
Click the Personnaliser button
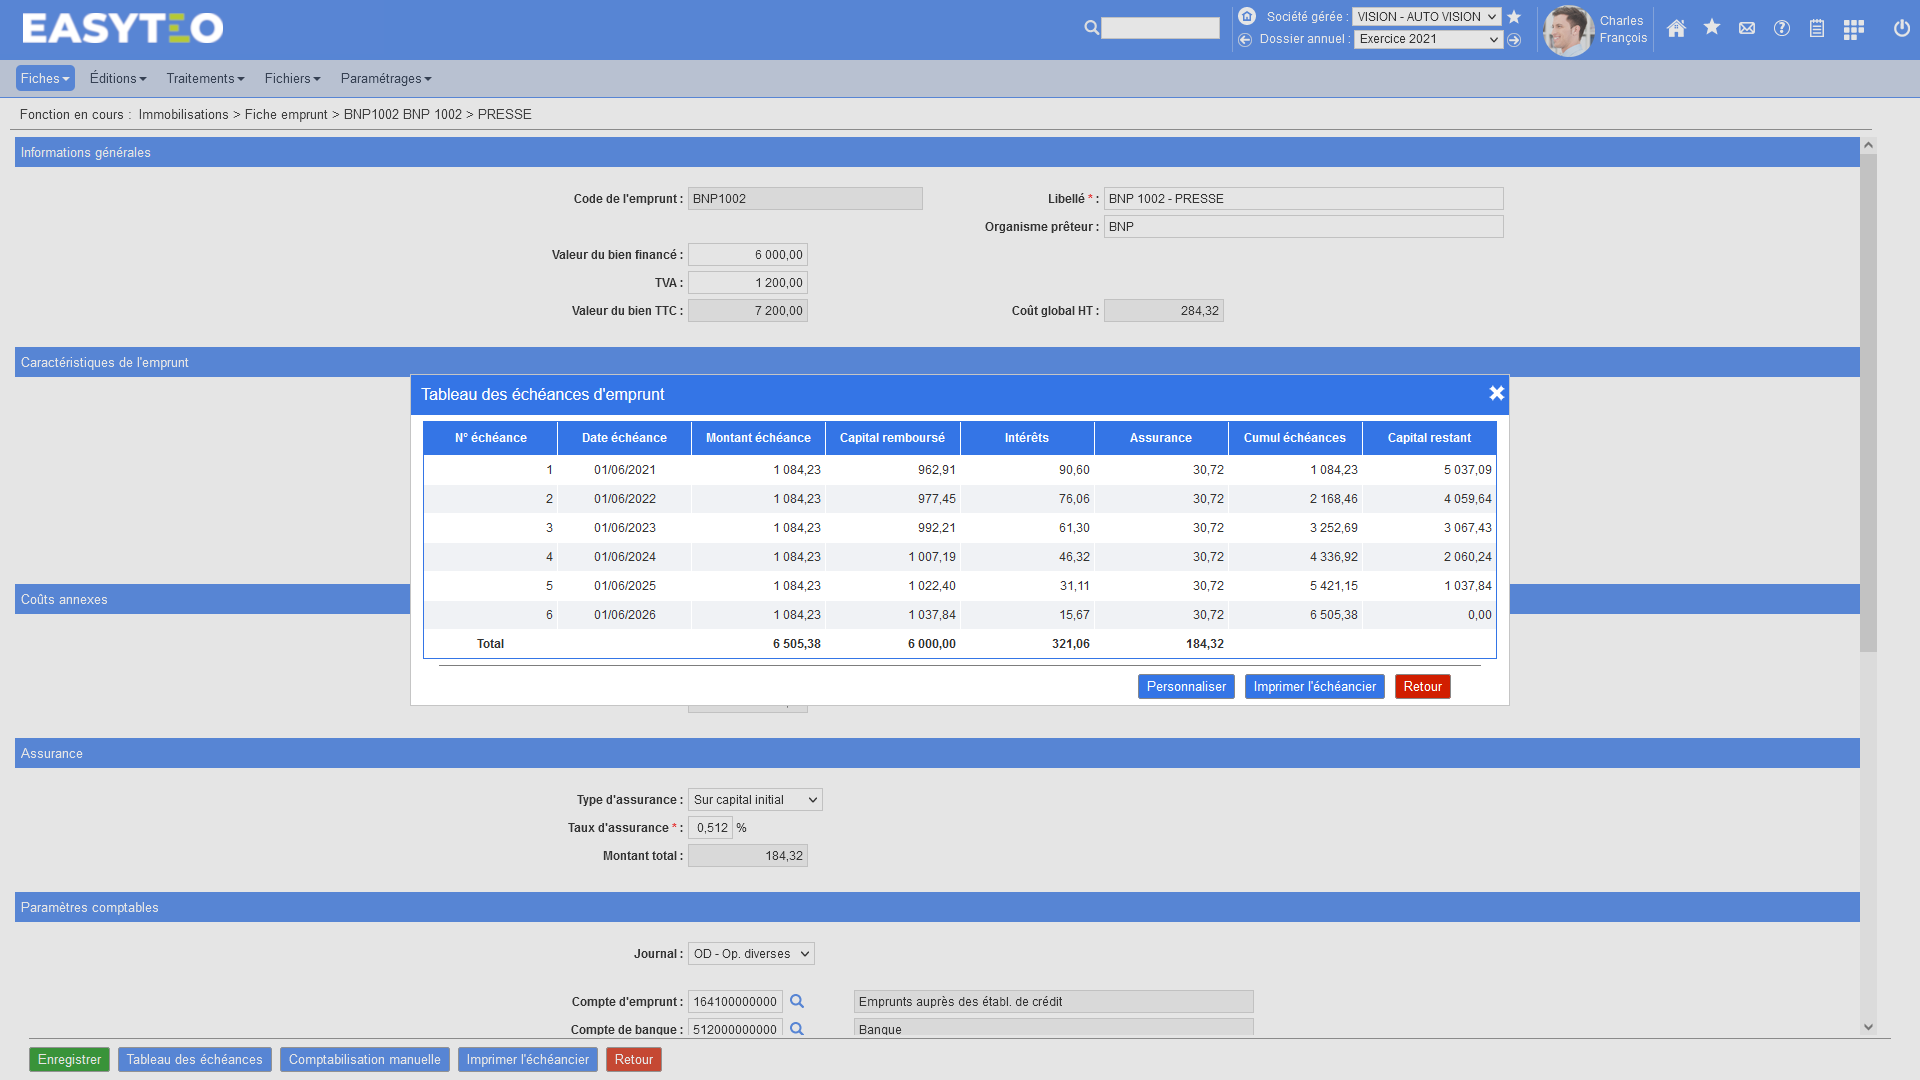pyautogui.click(x=1186, y=687)
